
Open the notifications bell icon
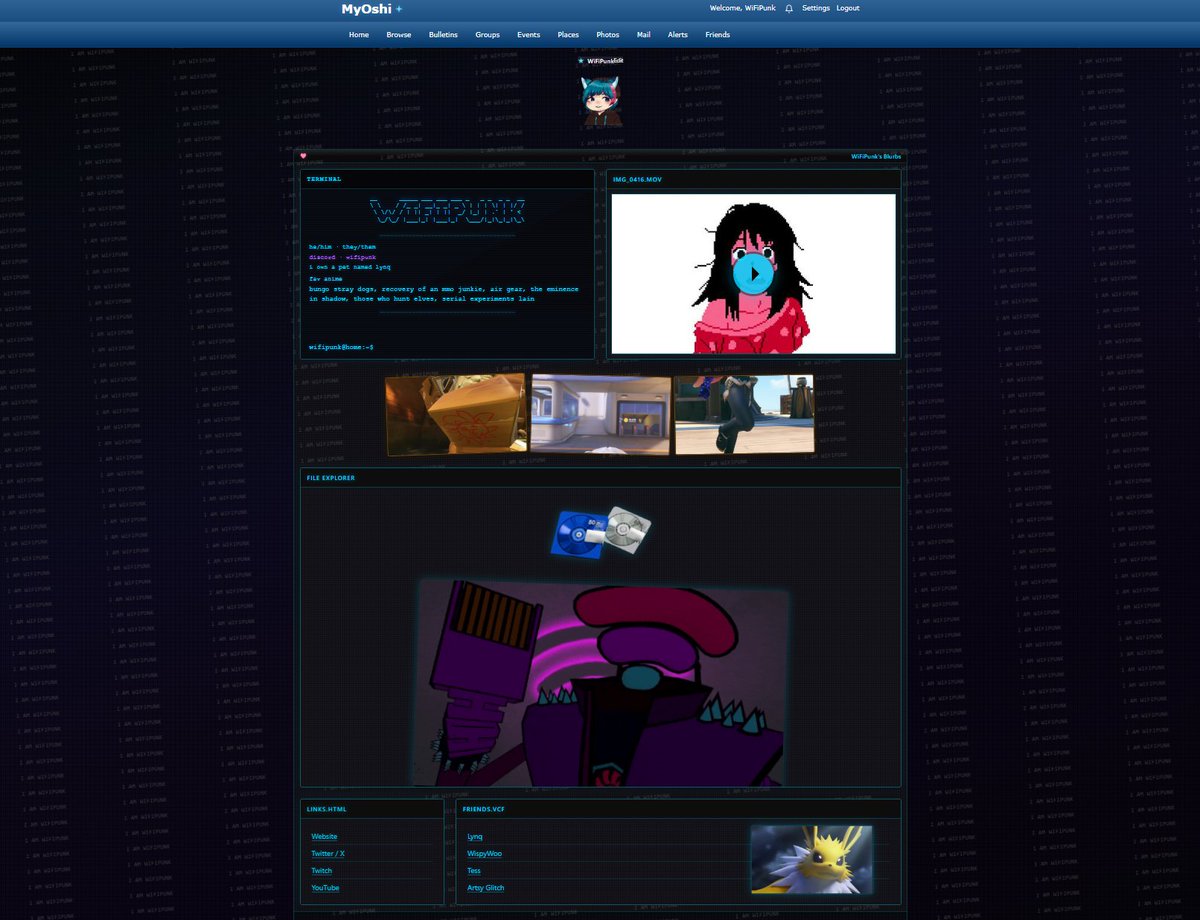[x=789, y=8]
